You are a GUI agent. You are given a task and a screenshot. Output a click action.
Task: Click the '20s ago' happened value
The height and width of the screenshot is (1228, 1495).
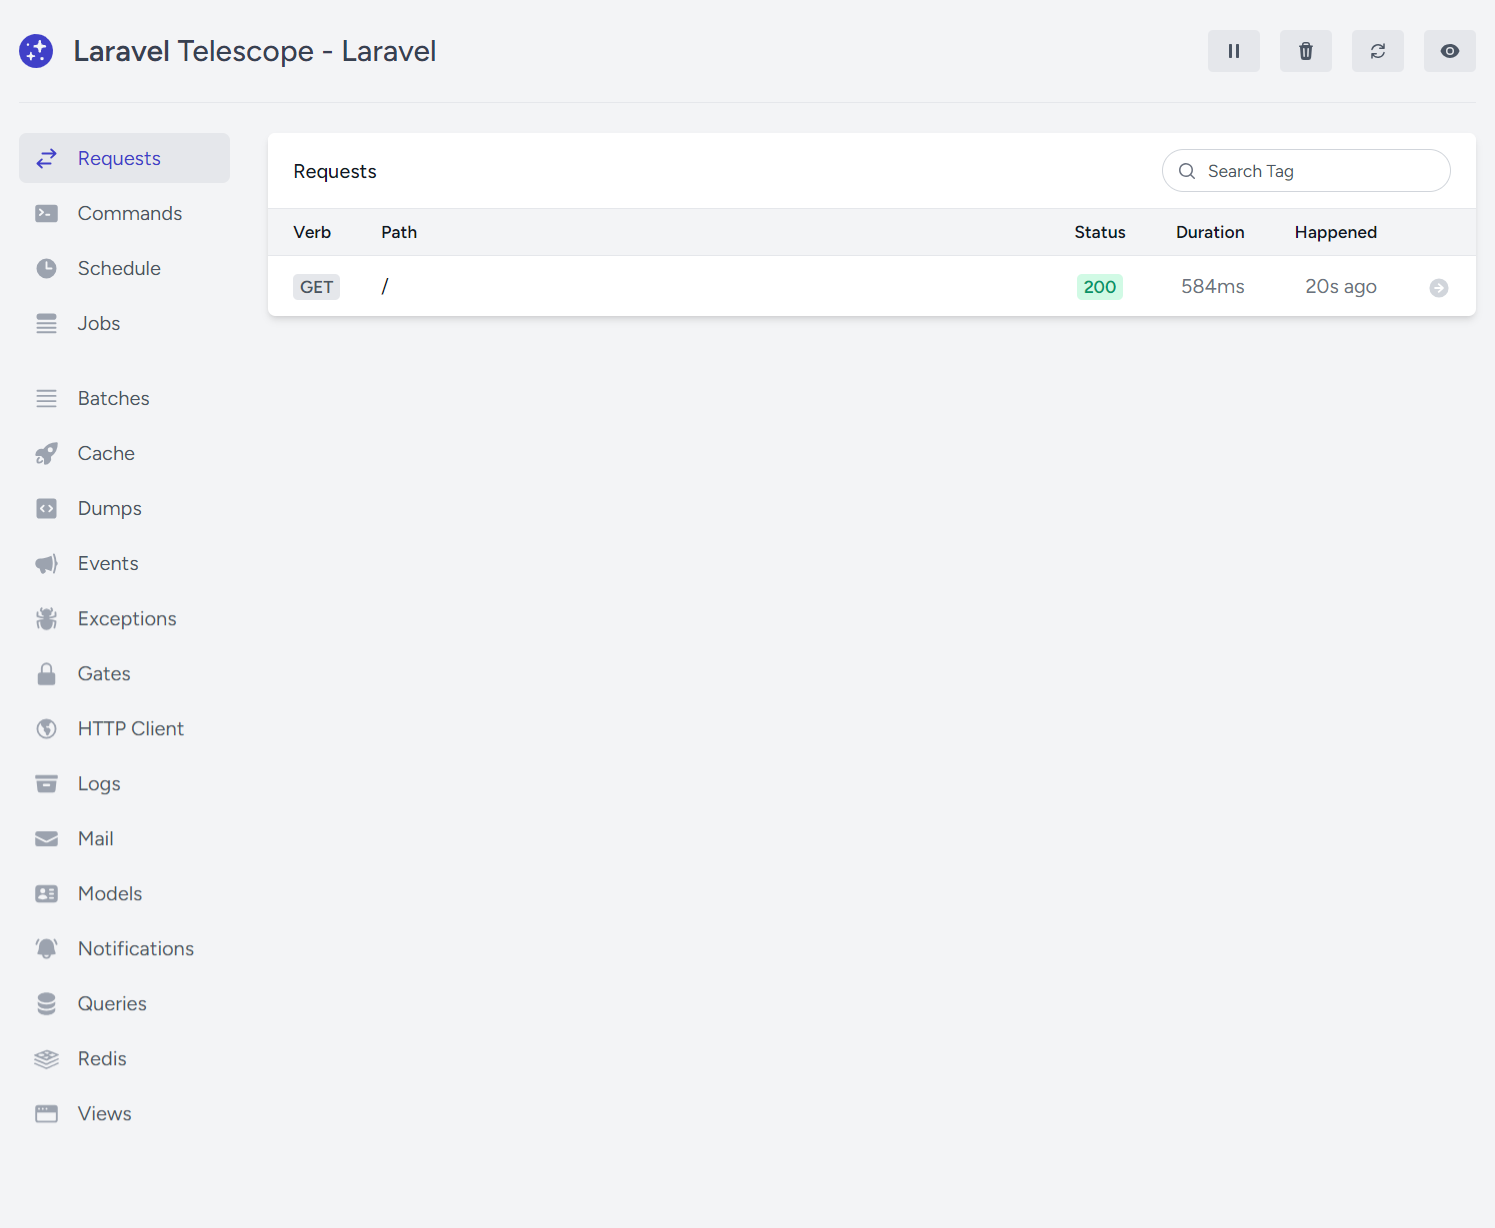click(1341, 287)
